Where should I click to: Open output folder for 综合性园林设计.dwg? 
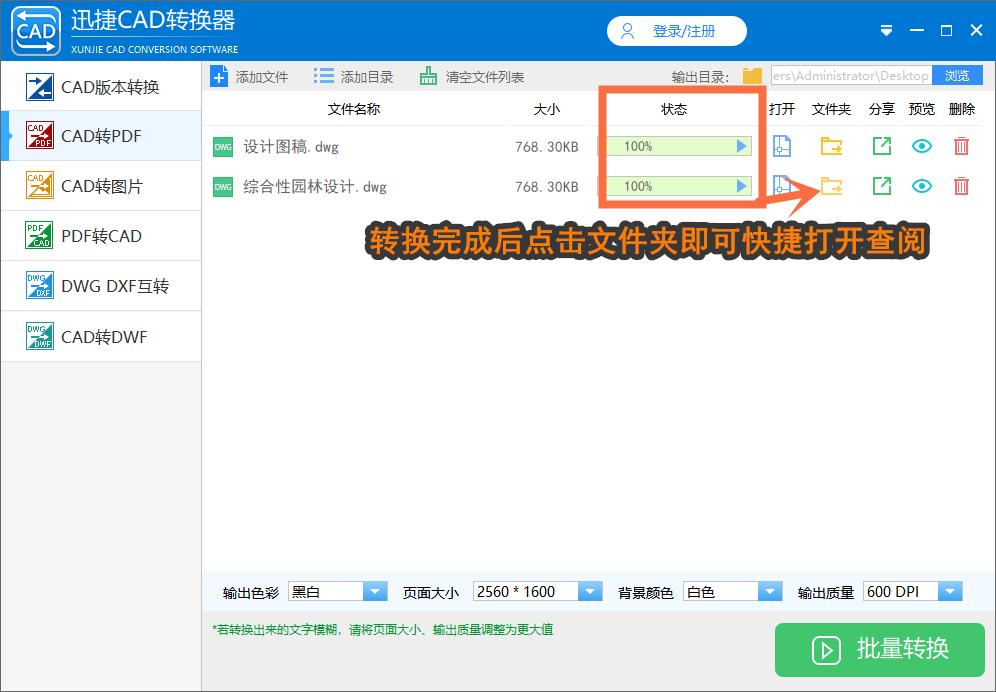coord(831,186)
